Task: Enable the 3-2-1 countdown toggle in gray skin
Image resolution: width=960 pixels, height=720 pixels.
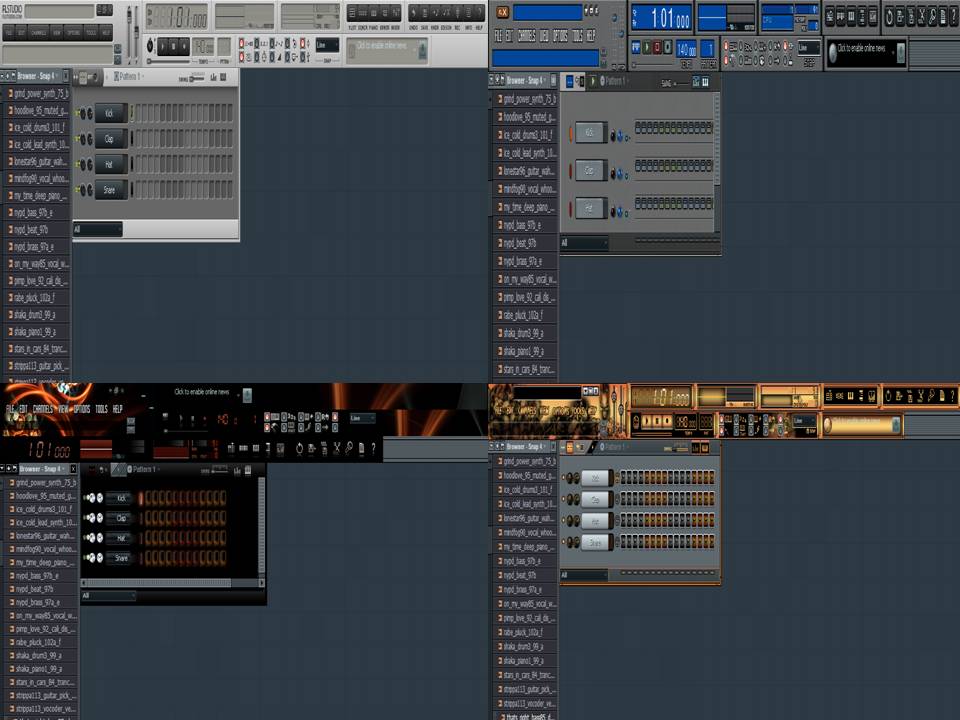Action: point(259,43)
